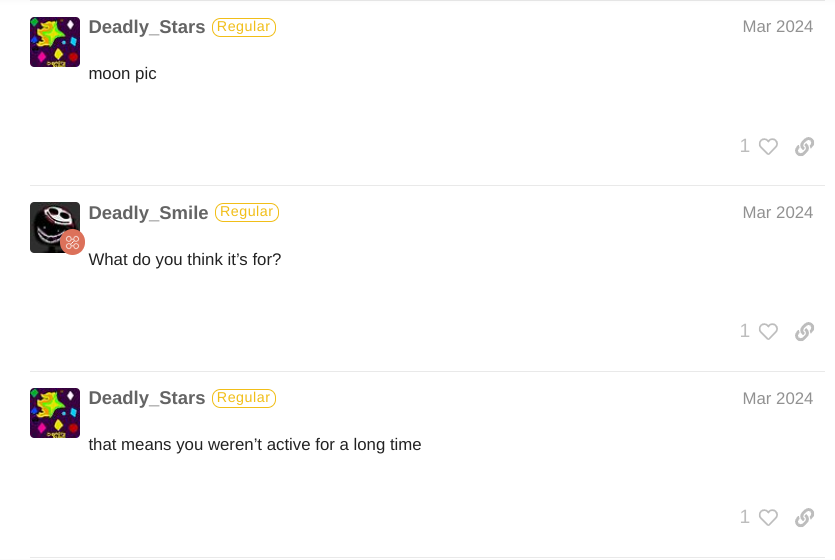This screenshot has width=835, height=560.
Task: Open Deadly_Smile's skull avatar
Action: [x=55, y=227]
